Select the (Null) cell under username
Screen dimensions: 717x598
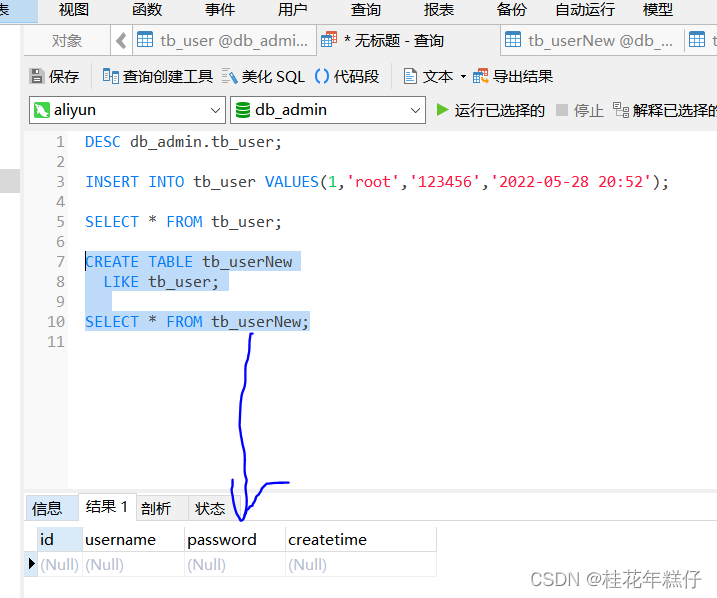tap(134, 564)
